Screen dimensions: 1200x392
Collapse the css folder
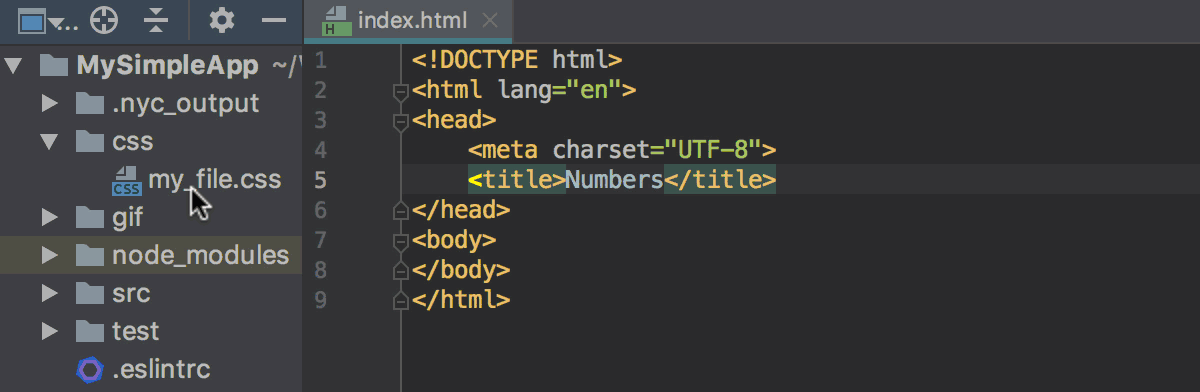point(49,141)
